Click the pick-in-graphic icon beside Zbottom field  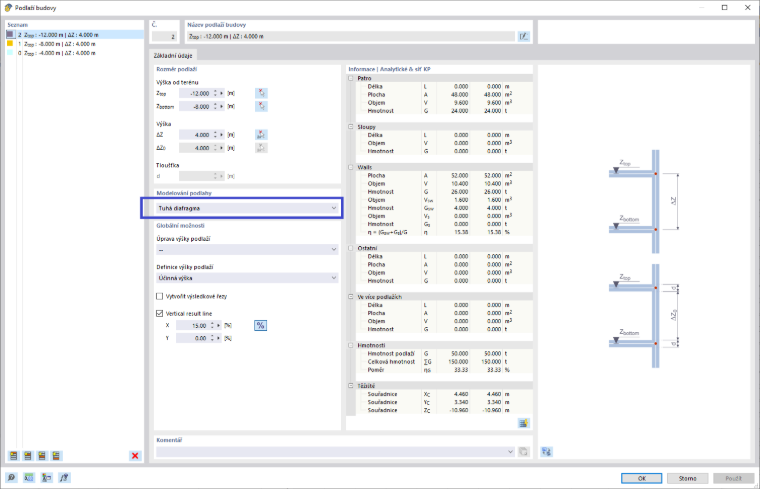click(x=261, y=106)
